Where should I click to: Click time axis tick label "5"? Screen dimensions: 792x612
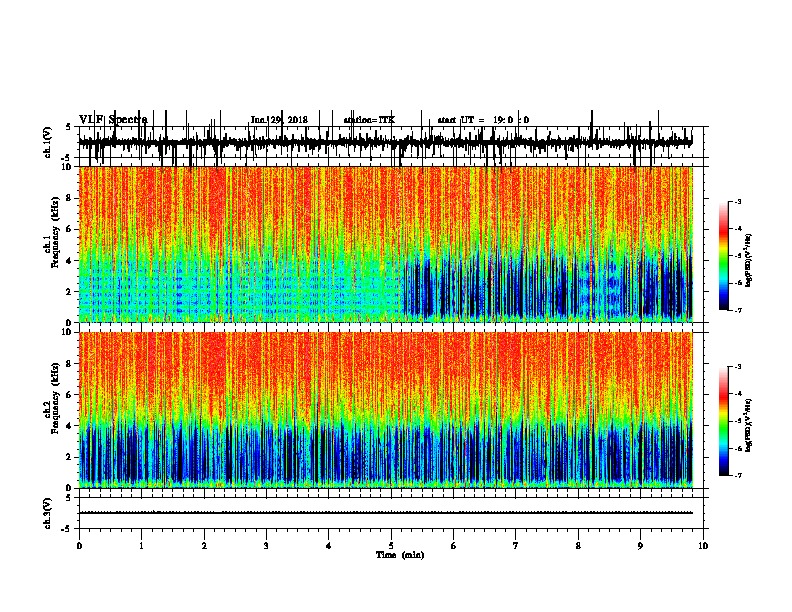[x=391, y=546]
